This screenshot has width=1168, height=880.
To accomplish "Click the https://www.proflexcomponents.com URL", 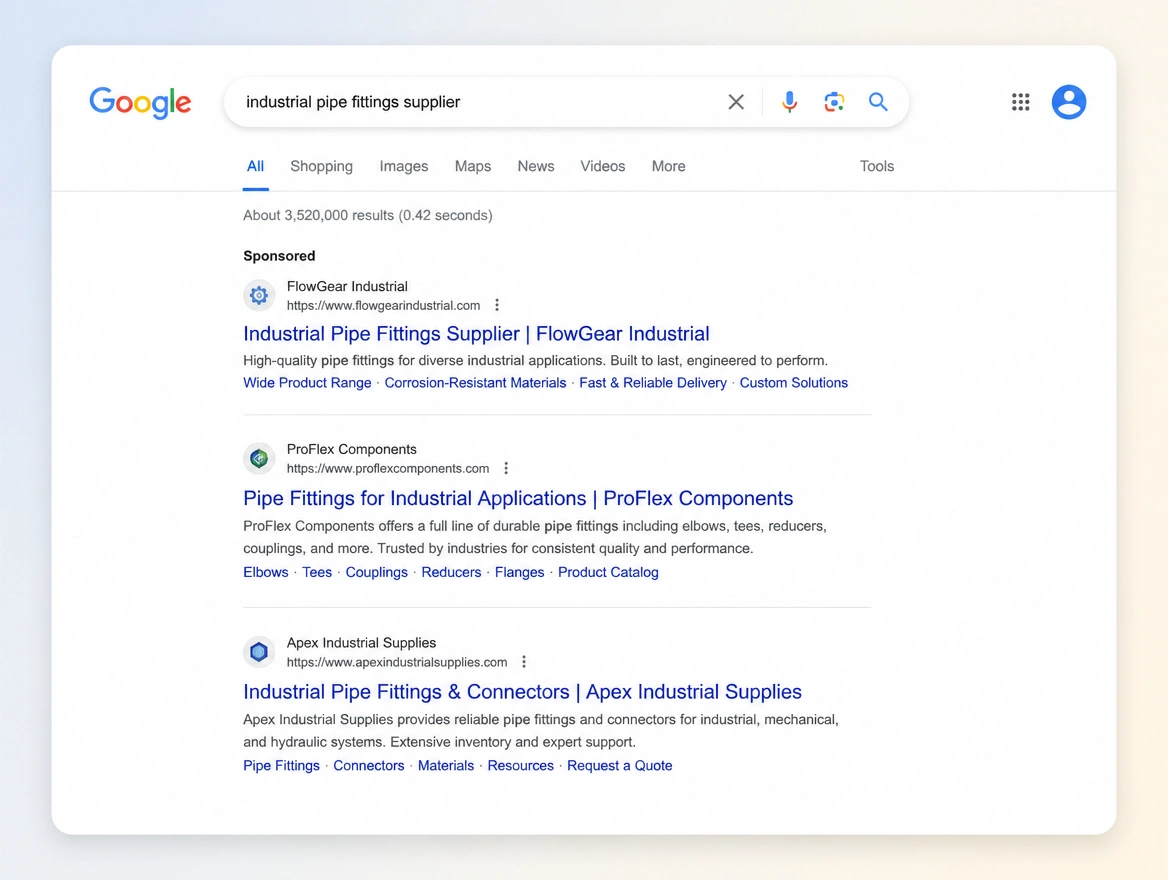I will (387, 469).
